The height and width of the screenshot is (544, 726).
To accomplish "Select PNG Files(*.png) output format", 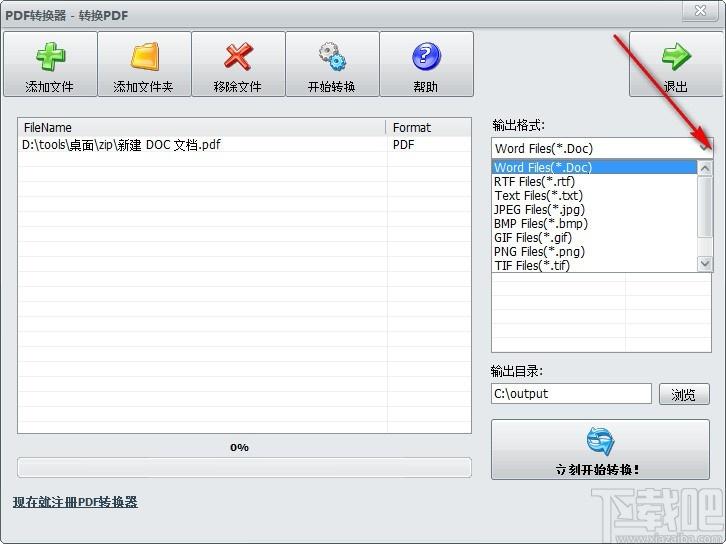I will coord(595,251).
